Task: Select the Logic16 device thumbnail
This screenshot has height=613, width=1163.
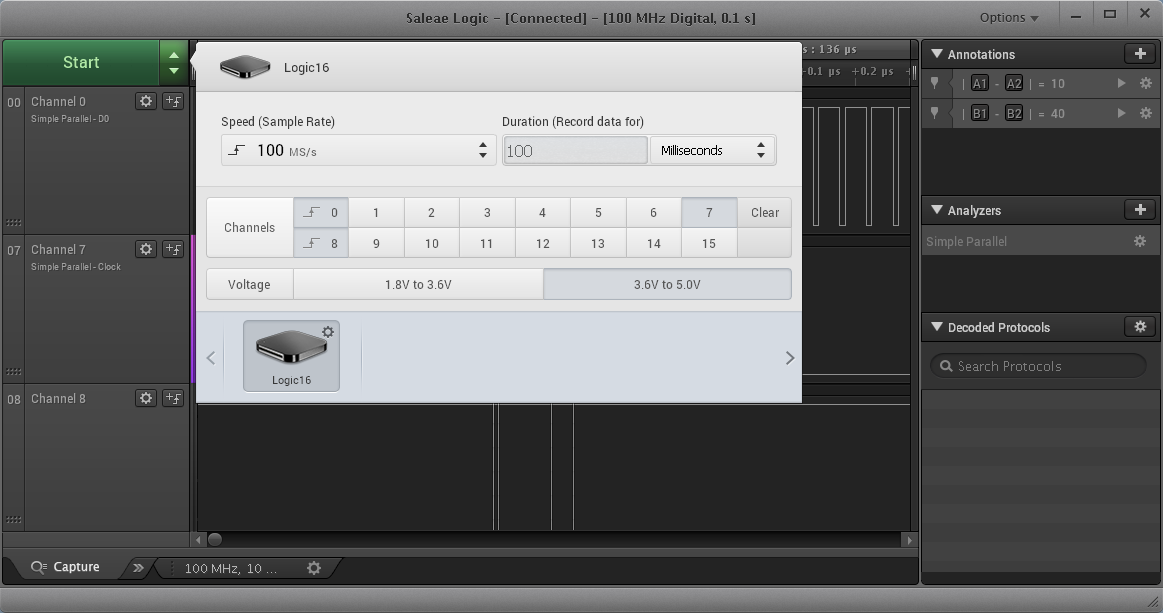Action: [291, 356]
